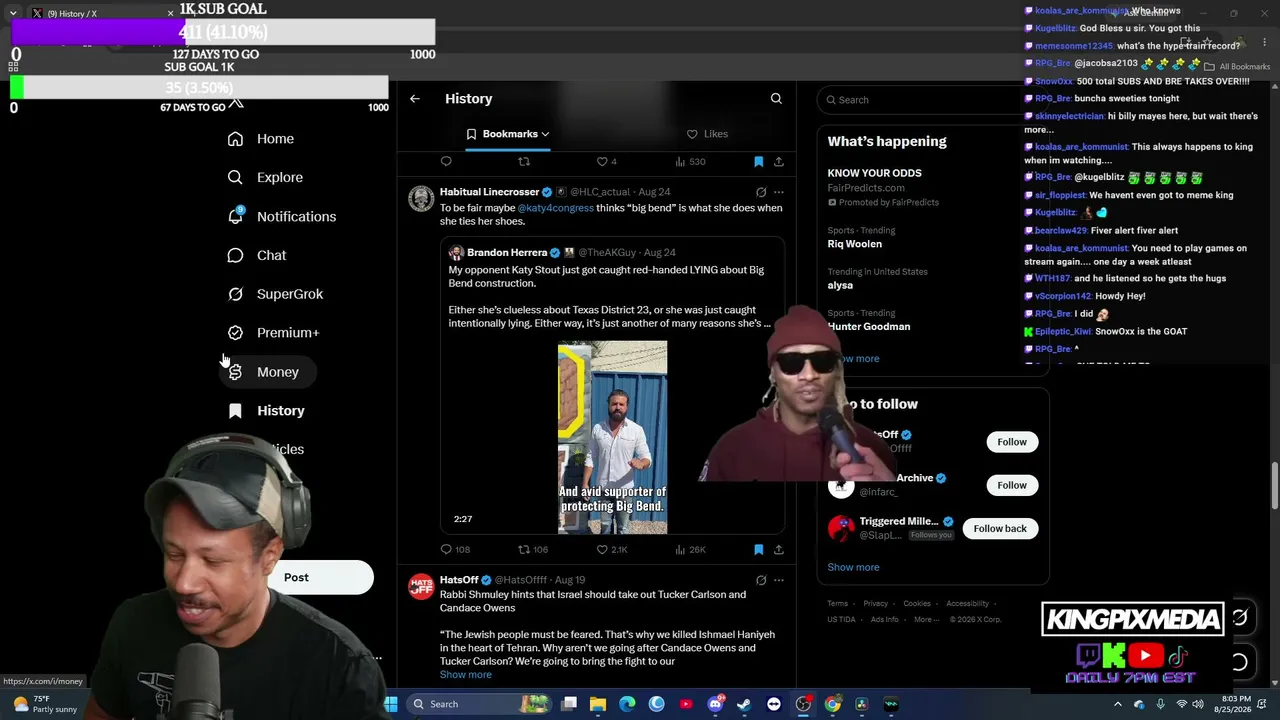The height and width of the screenshot is (720, 1280).
Task: Open the search icon in the History header
Action: (x=776, y=99)
